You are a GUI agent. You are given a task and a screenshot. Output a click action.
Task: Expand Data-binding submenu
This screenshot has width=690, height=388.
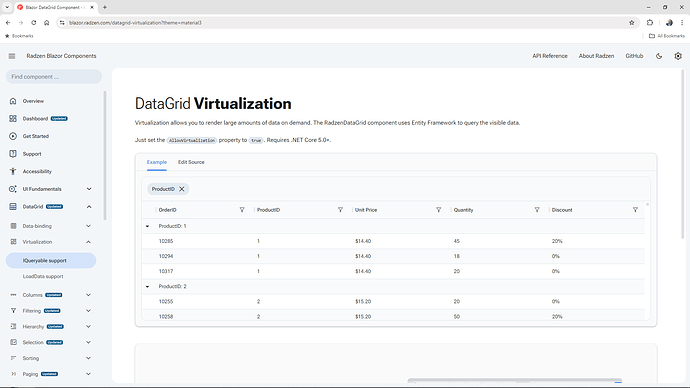pos(88,226)
